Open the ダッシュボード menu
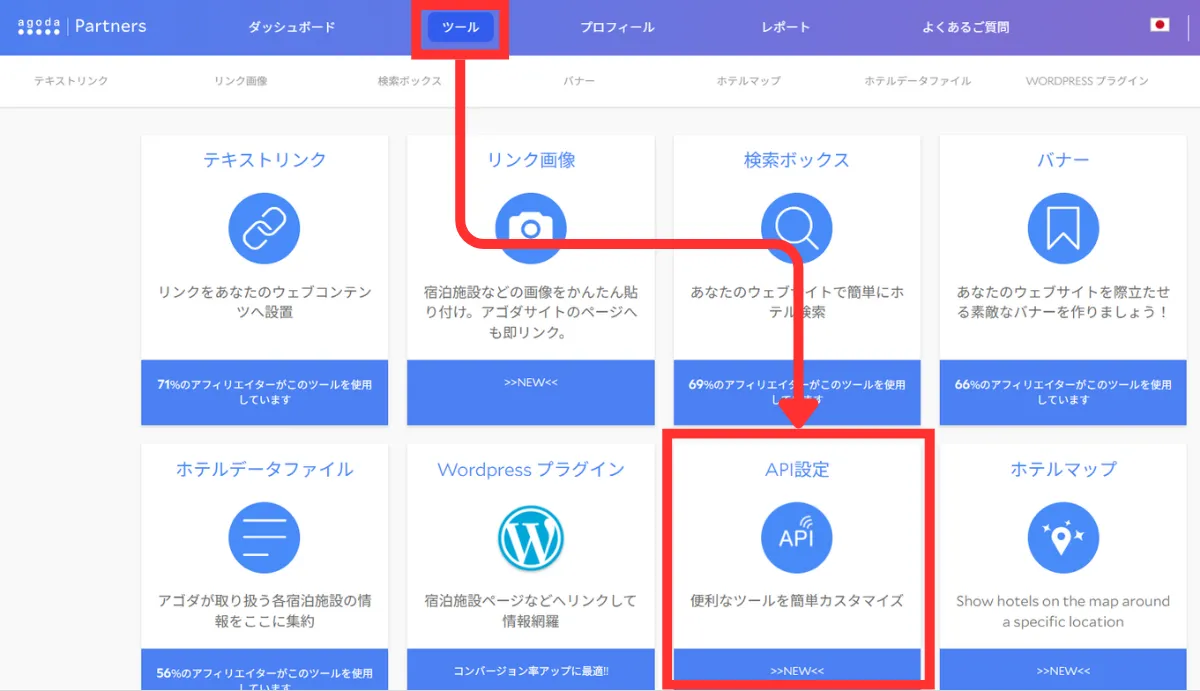Screen dimensions: 1200x691 coord(292,27)
